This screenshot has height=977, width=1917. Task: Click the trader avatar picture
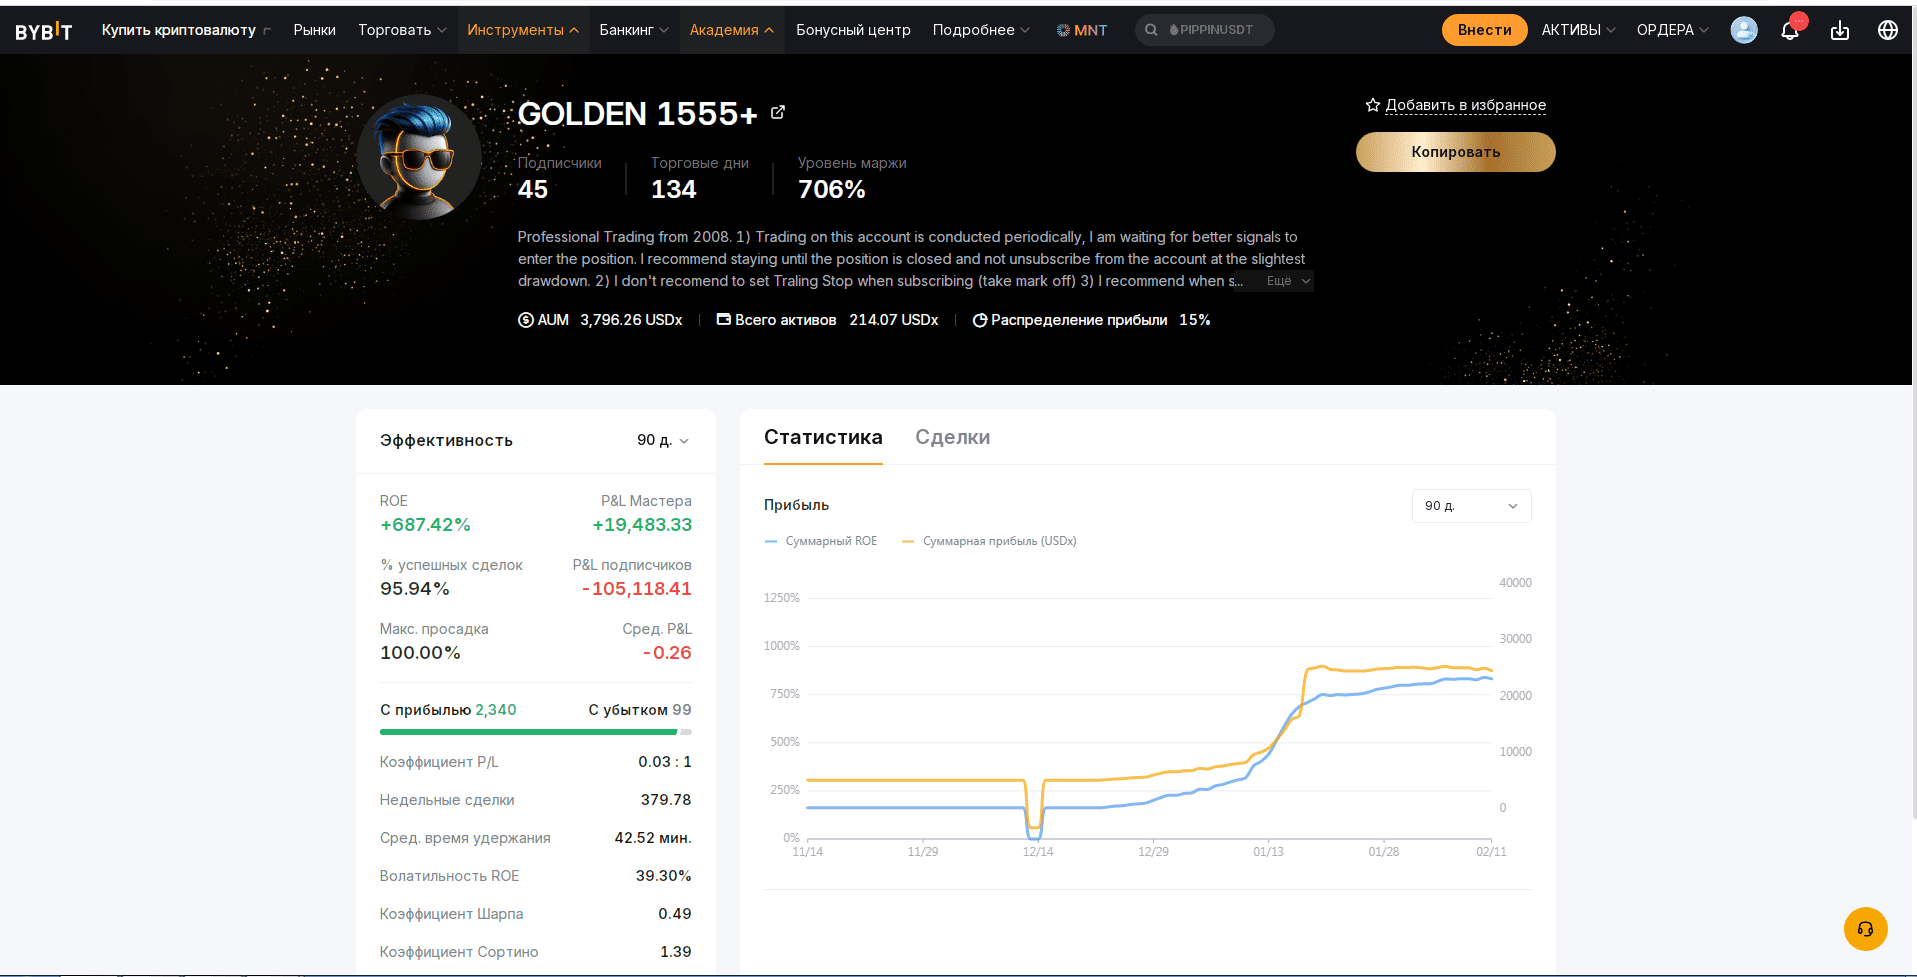pyautogui.click(x=419, y=157)
